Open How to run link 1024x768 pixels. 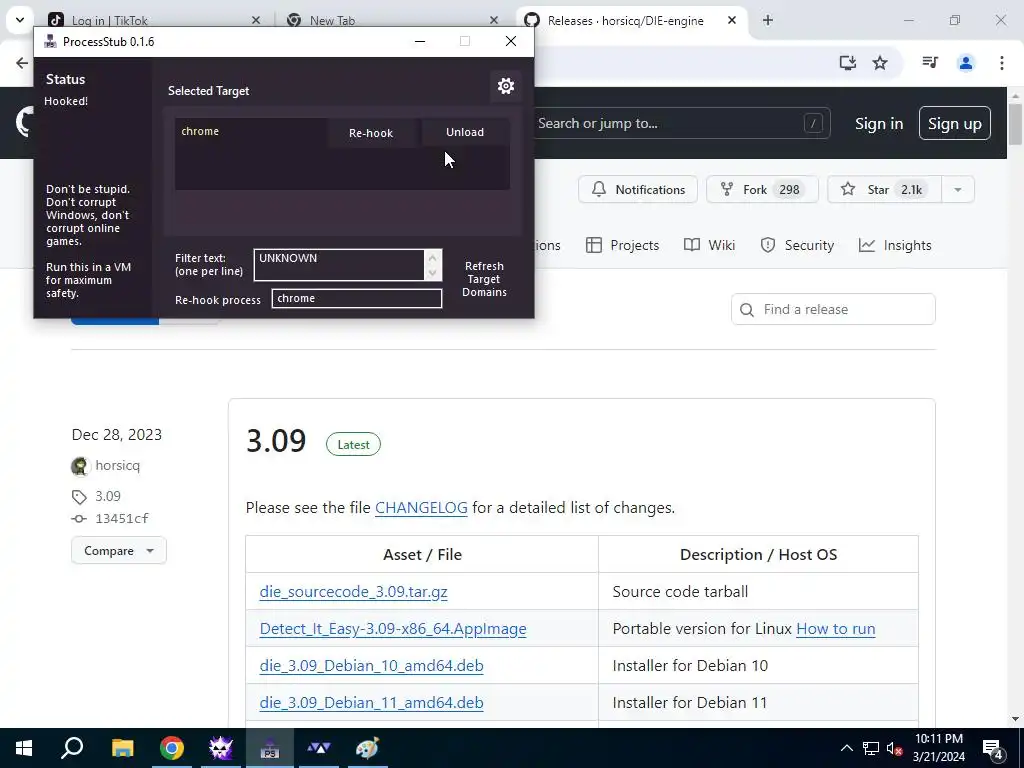coord(836,629)
